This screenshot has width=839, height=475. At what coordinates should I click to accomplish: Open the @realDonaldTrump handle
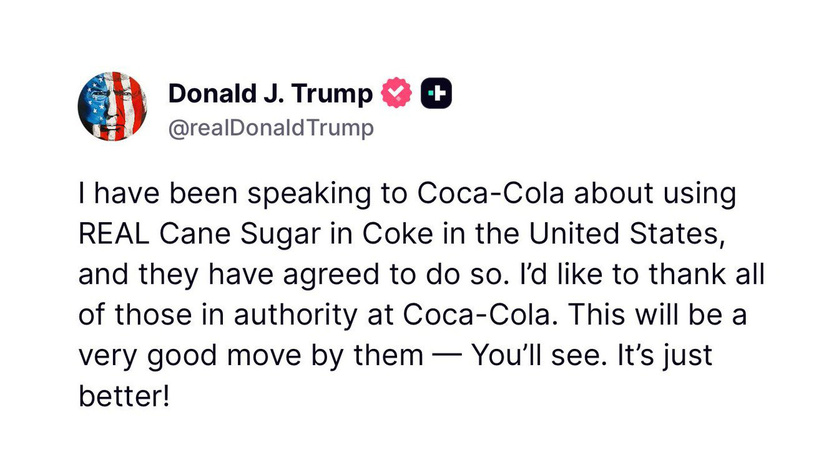(271, 128)
